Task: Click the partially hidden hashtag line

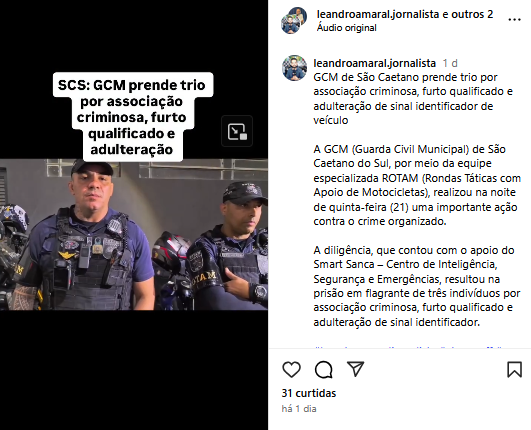Action: [x=406, y=347]
